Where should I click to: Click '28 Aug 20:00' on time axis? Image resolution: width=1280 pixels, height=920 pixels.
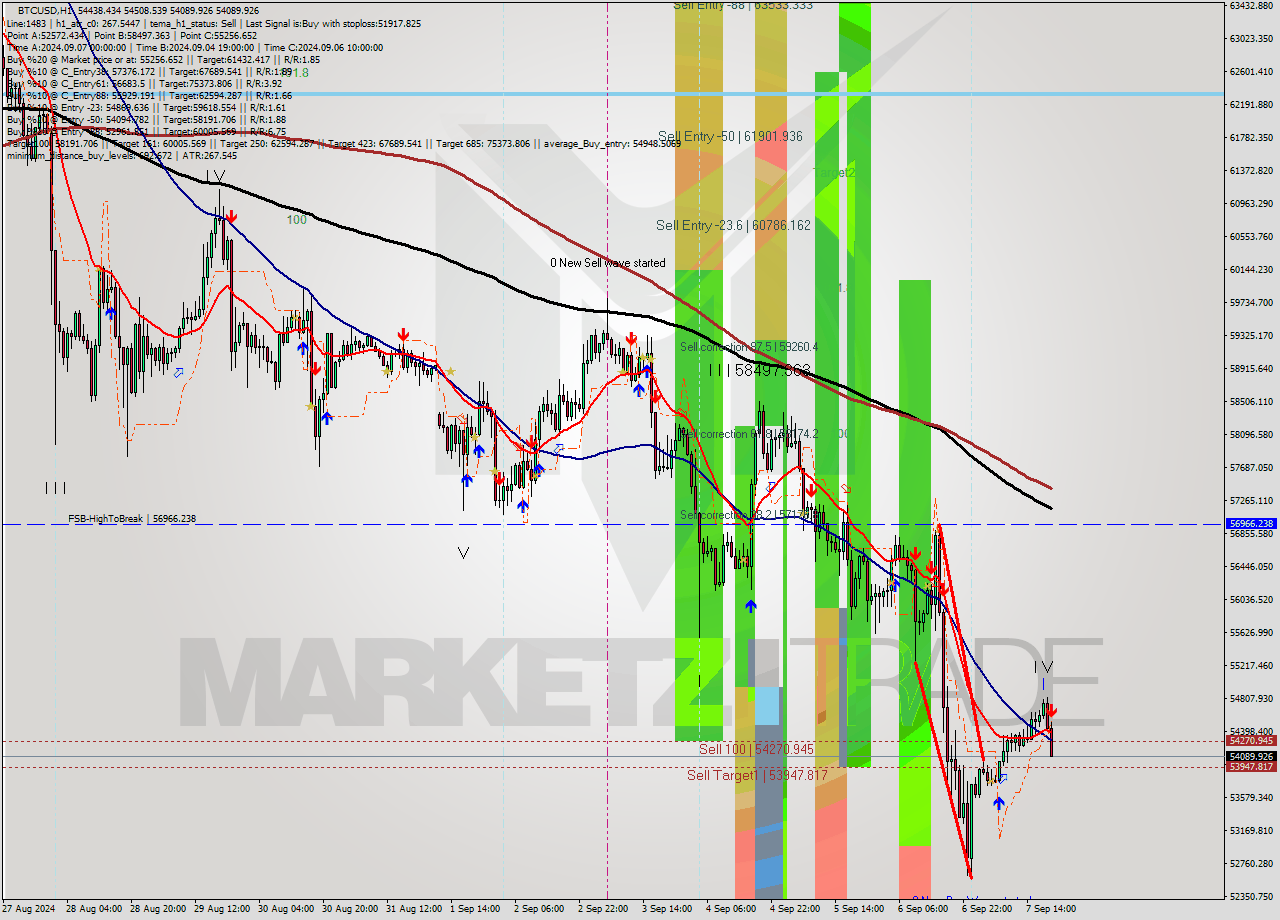[158, 909]
